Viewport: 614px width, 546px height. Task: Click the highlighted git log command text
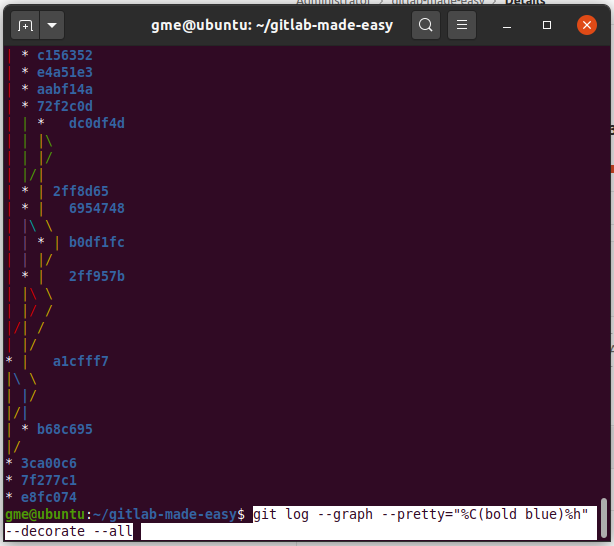[419, 514]
